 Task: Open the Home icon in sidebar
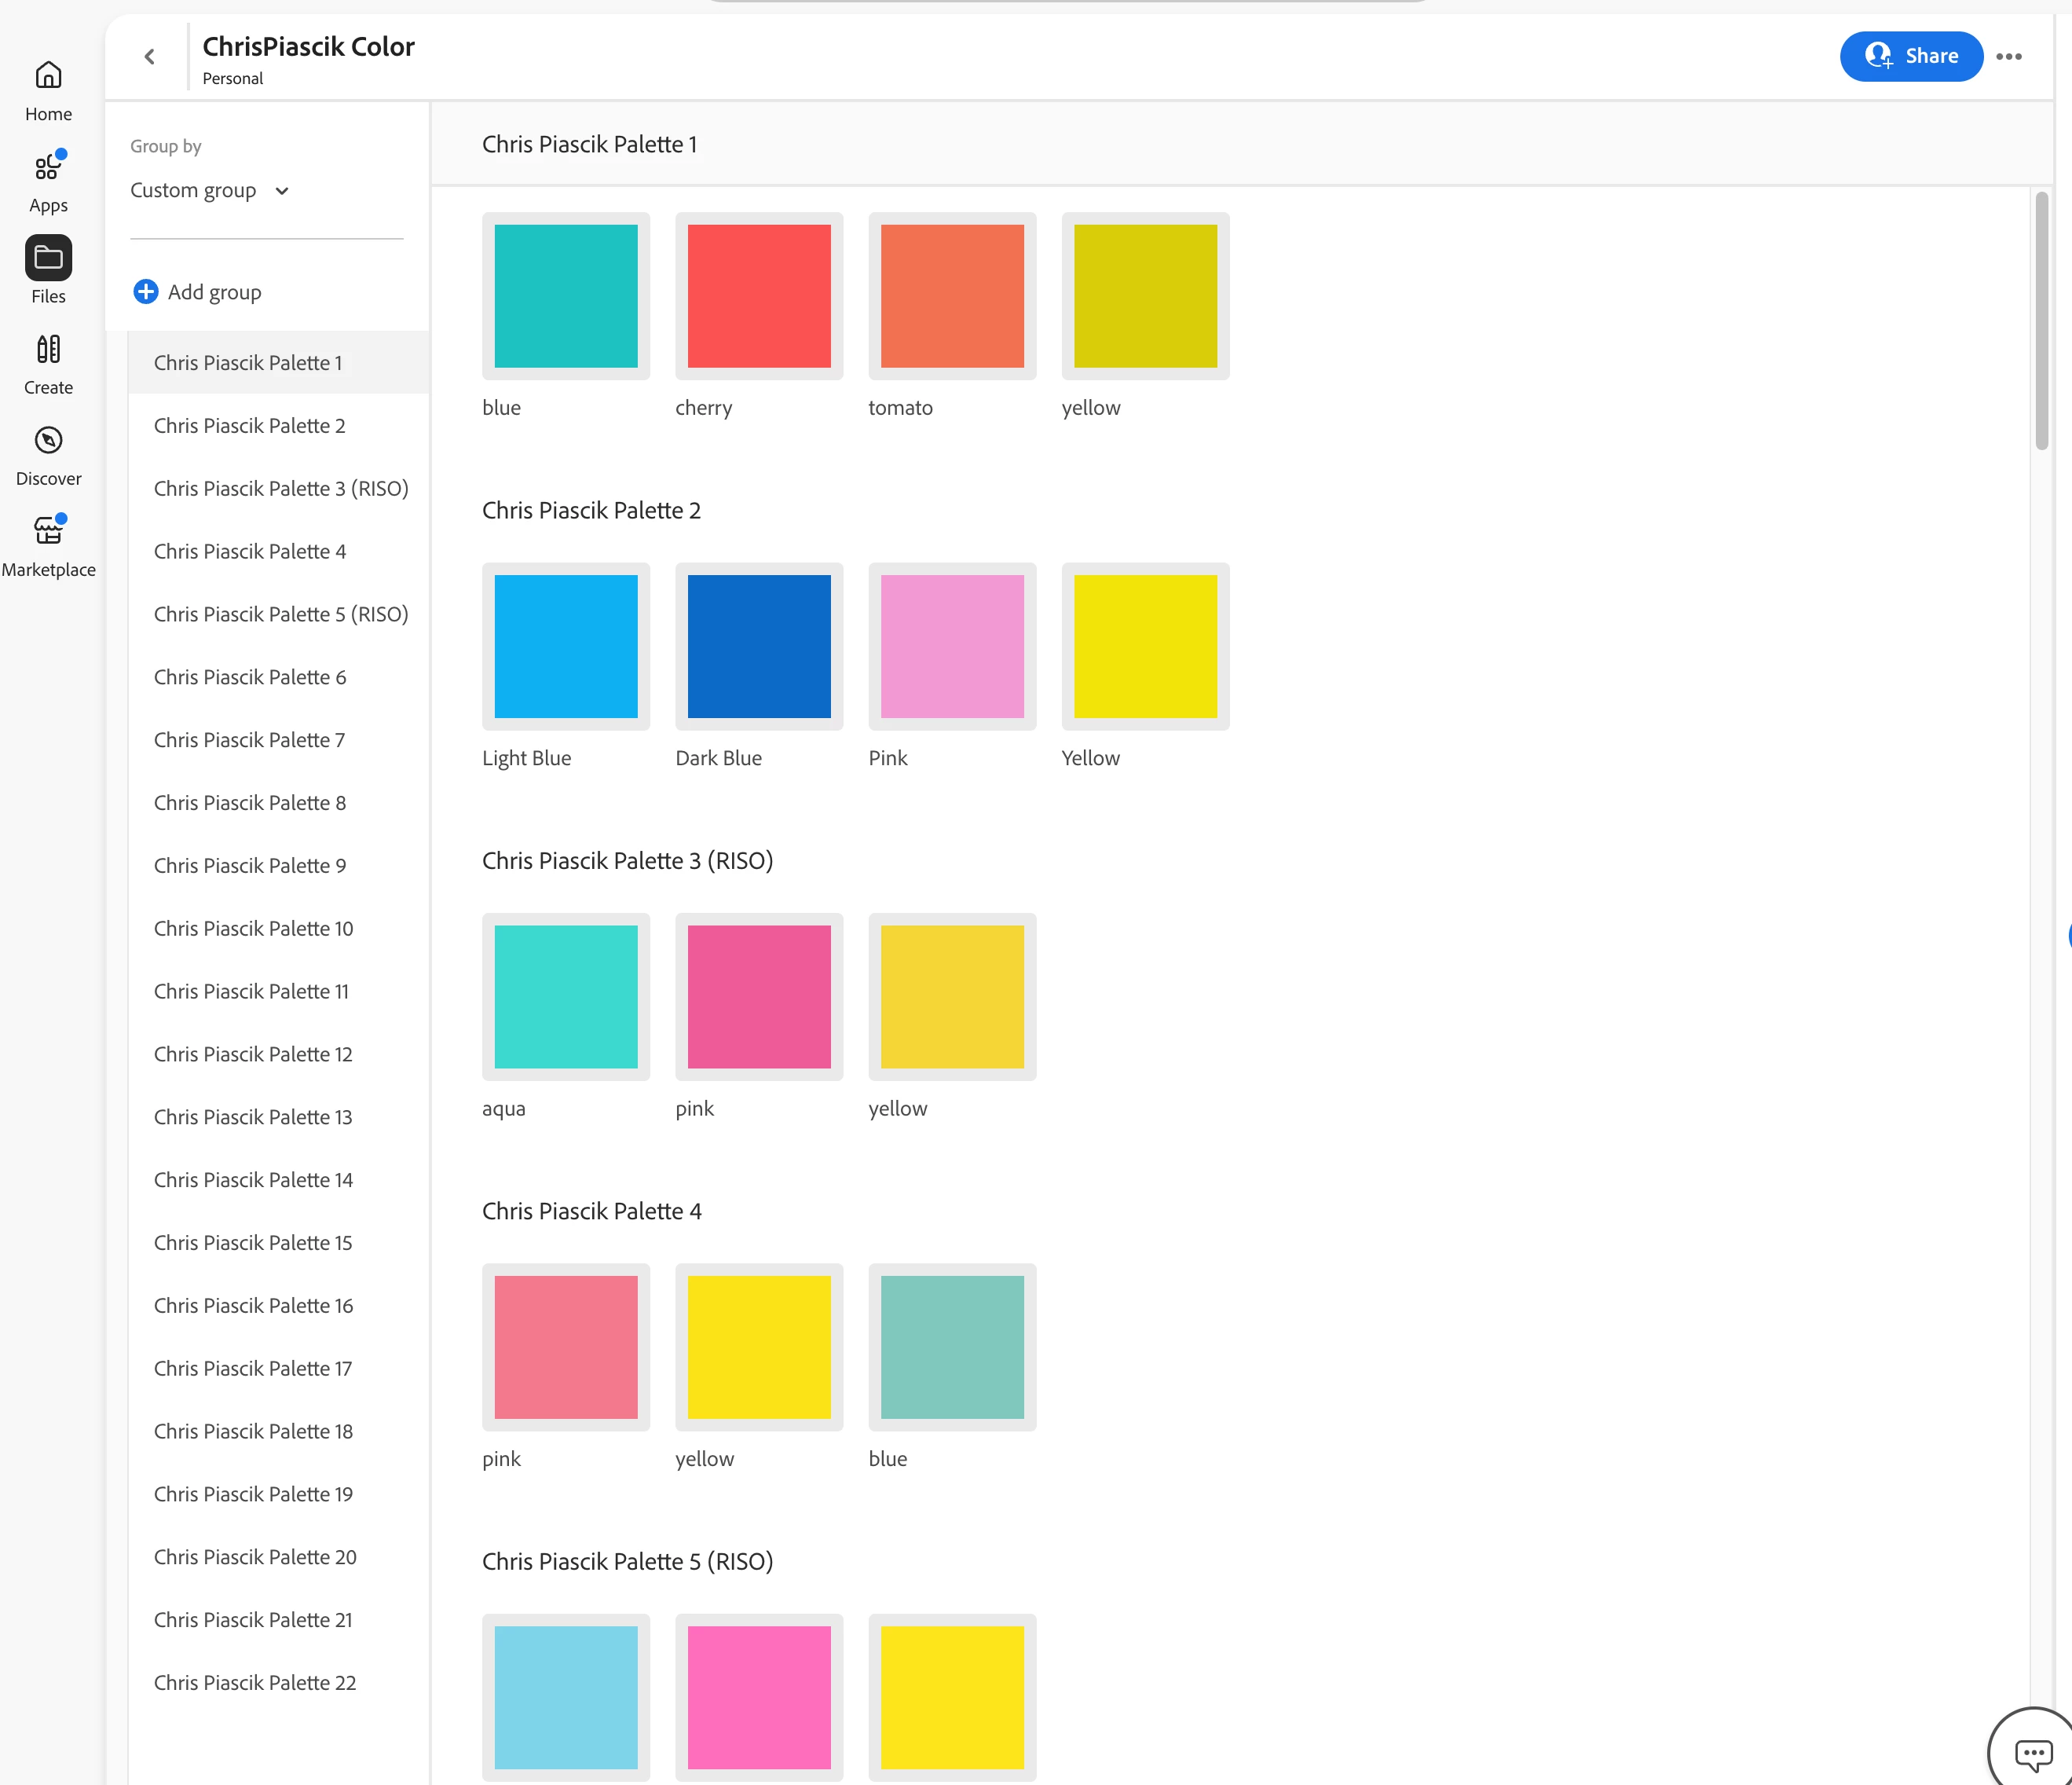coord(48,76)
